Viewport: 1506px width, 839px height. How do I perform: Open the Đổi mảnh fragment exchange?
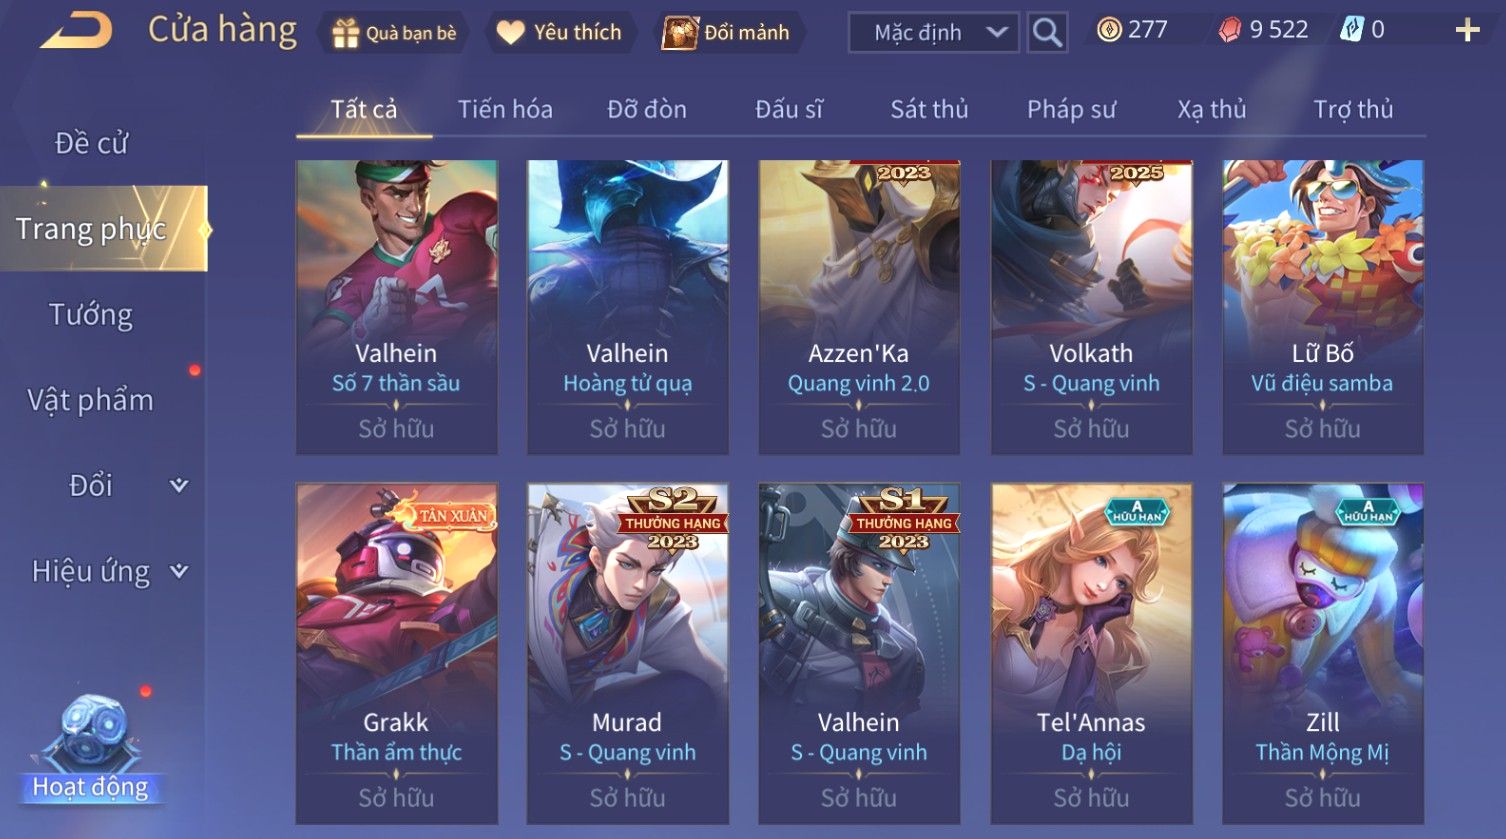[x=727, y=33]
